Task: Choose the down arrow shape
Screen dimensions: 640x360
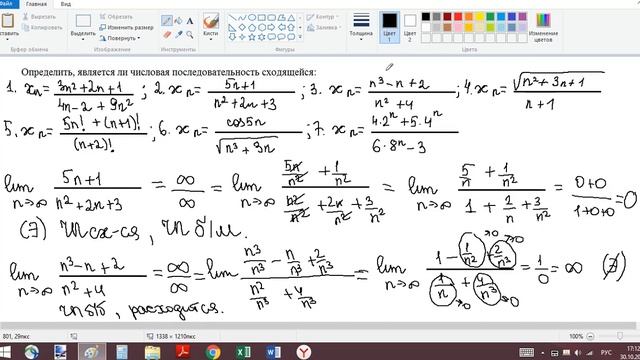Action: pos(232,37)
